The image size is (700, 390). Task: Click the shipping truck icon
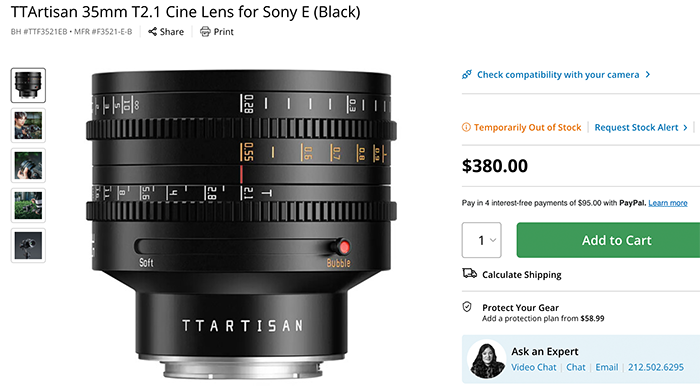469,273
